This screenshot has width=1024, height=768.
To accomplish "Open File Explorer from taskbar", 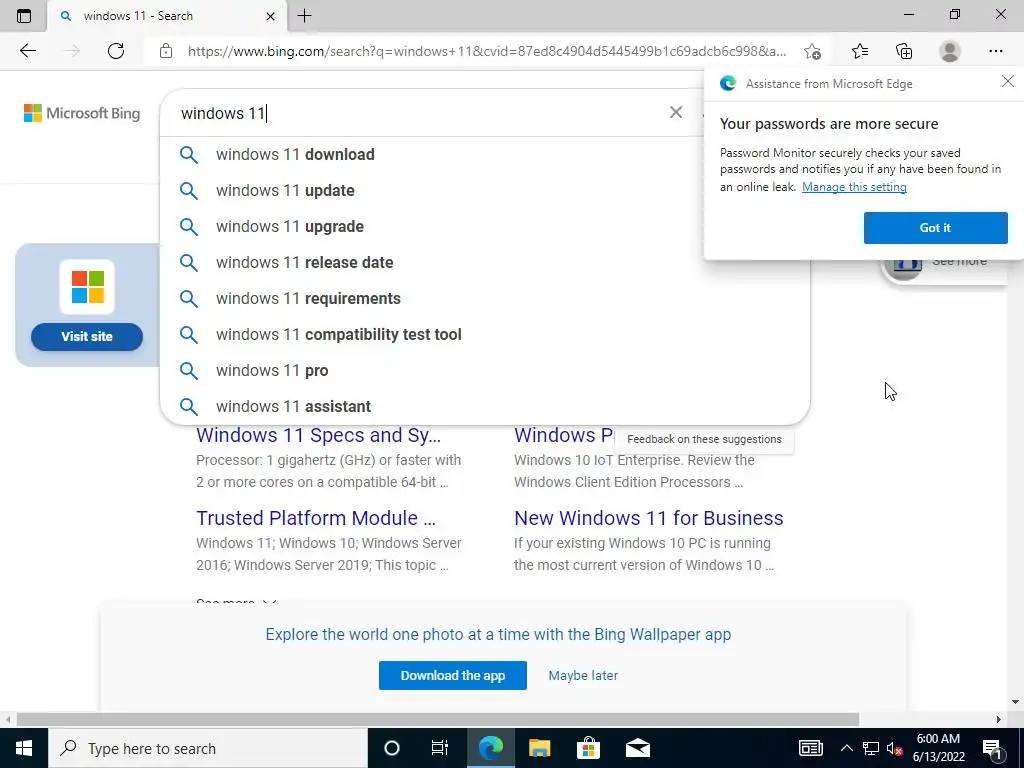I will pos(539,748).
